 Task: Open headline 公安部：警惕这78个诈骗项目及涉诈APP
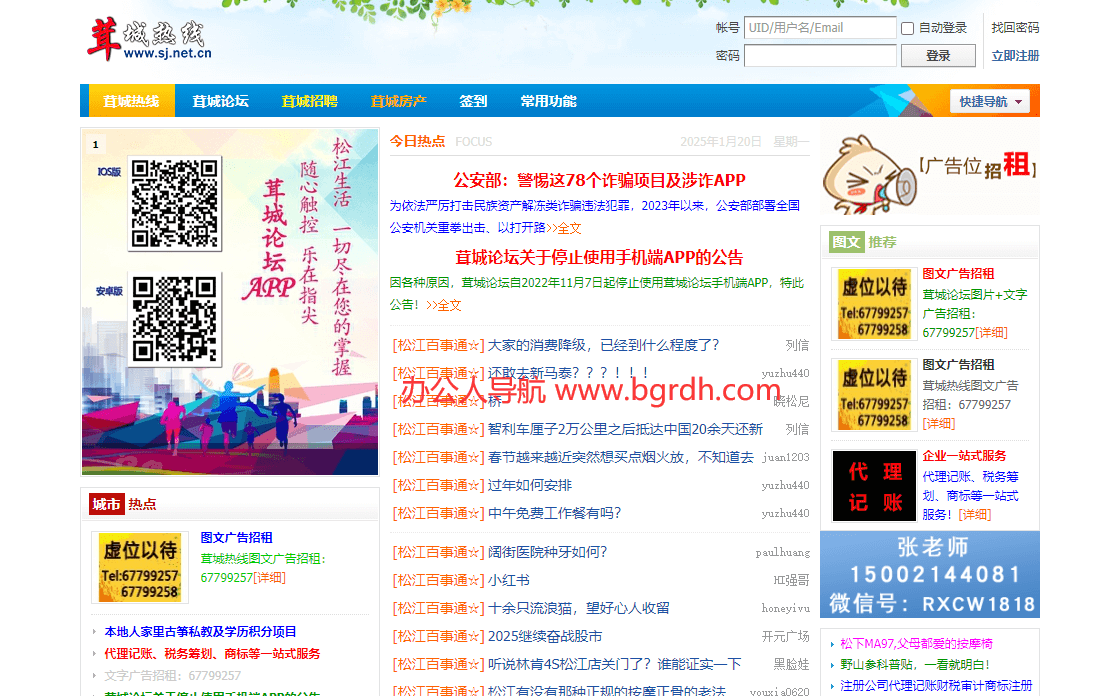coord(599,180)
